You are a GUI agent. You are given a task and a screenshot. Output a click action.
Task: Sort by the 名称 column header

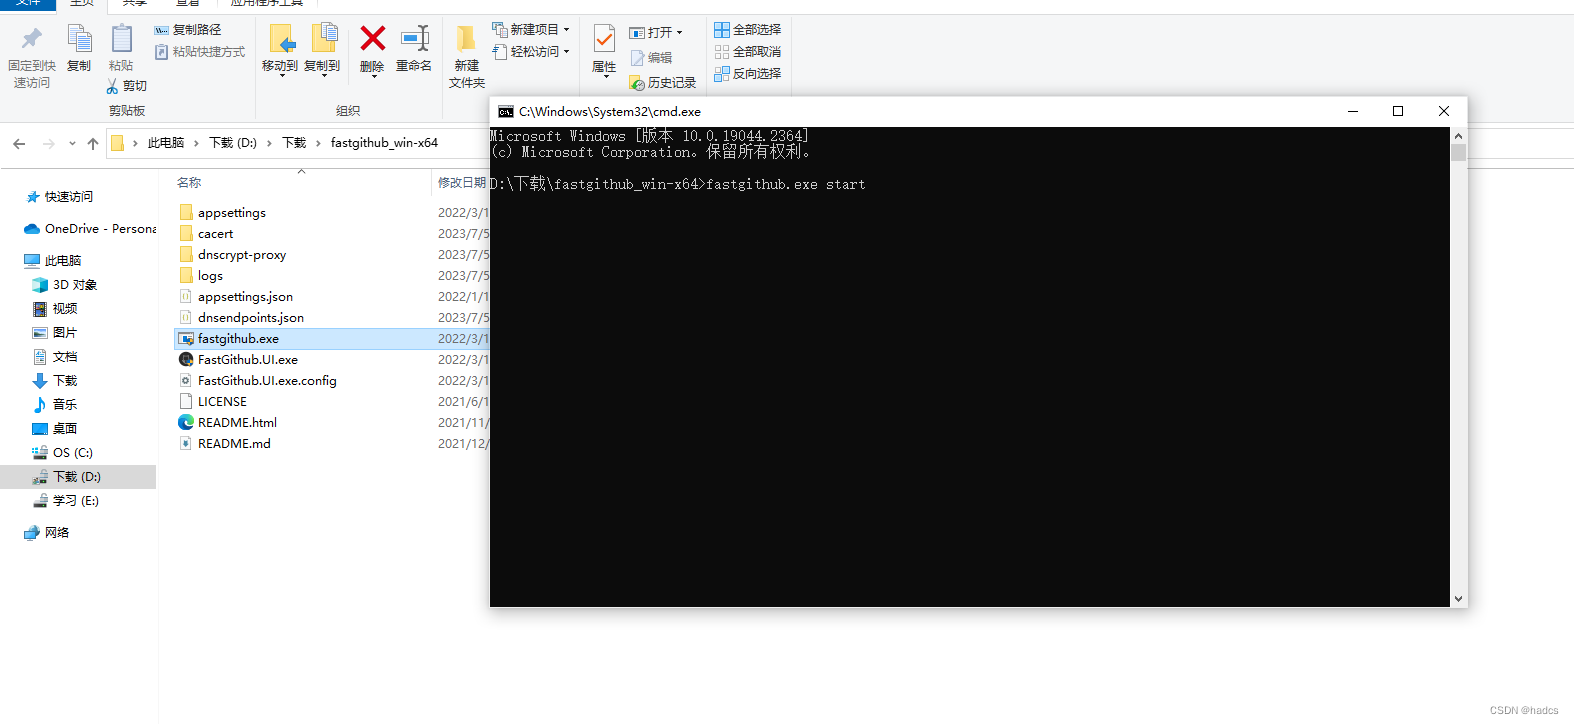pyautogui.click(x=189, y=183)
